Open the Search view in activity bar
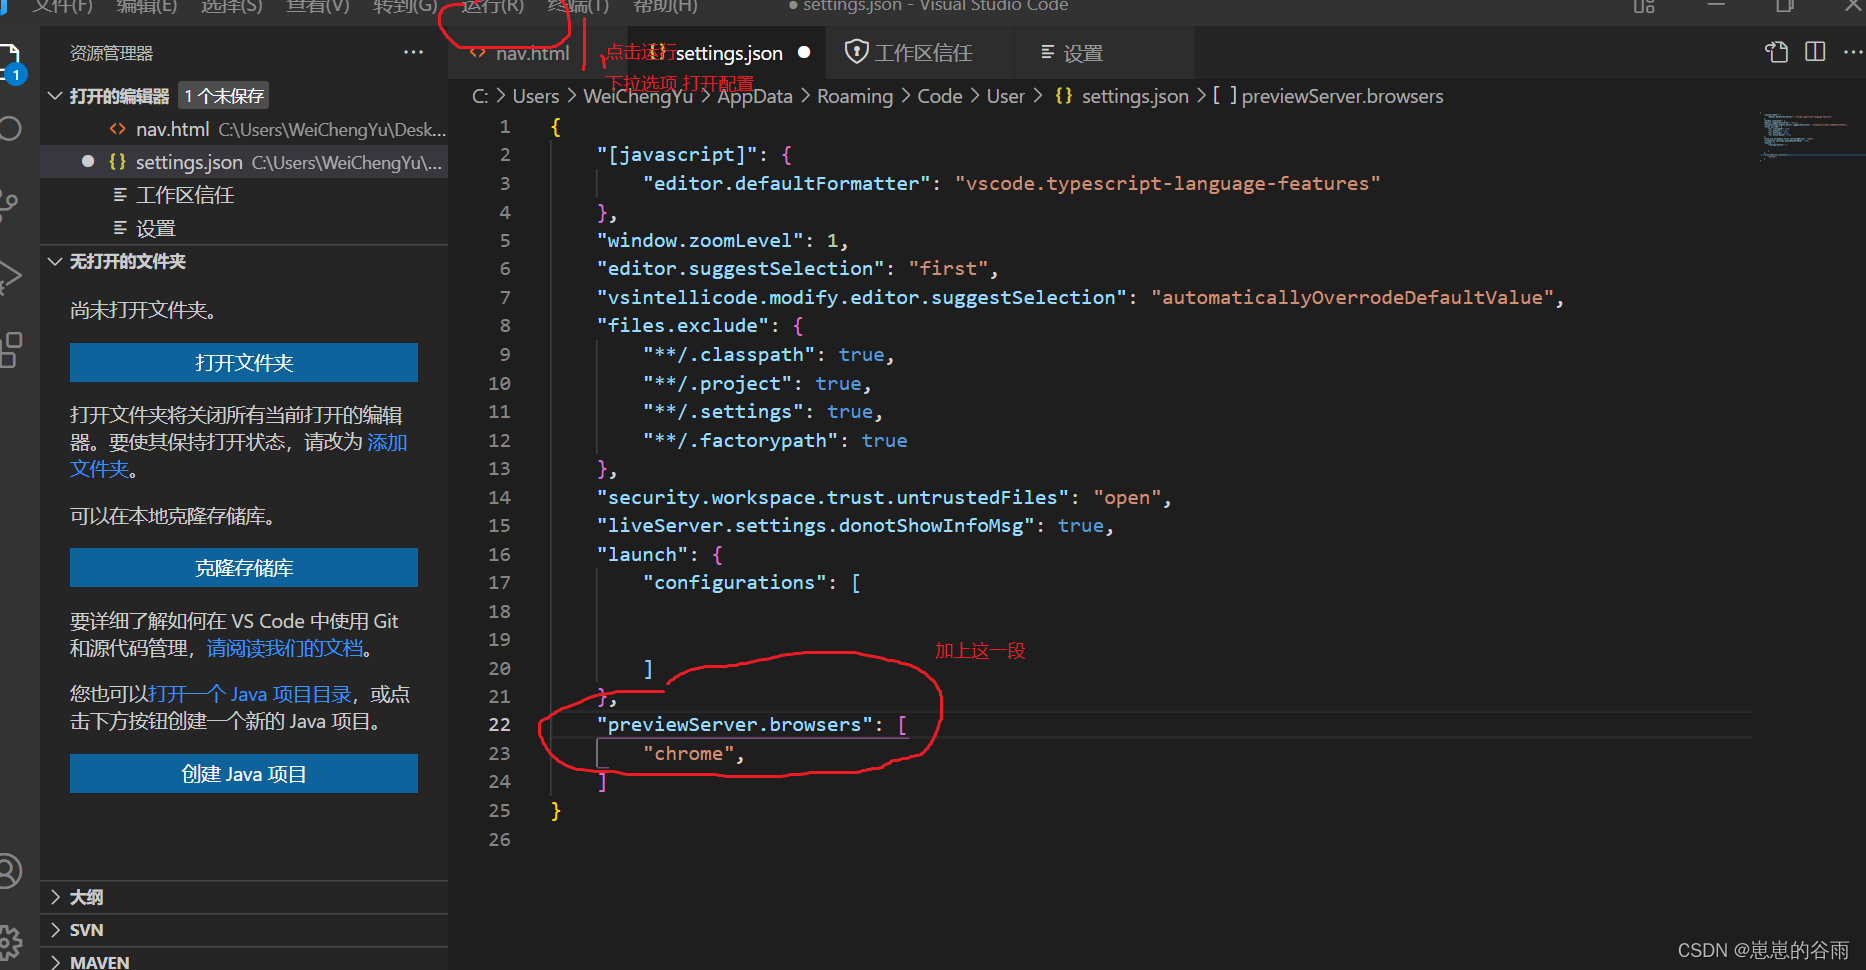The width and height of the screenshot is (1866, 970). (8, 128)
